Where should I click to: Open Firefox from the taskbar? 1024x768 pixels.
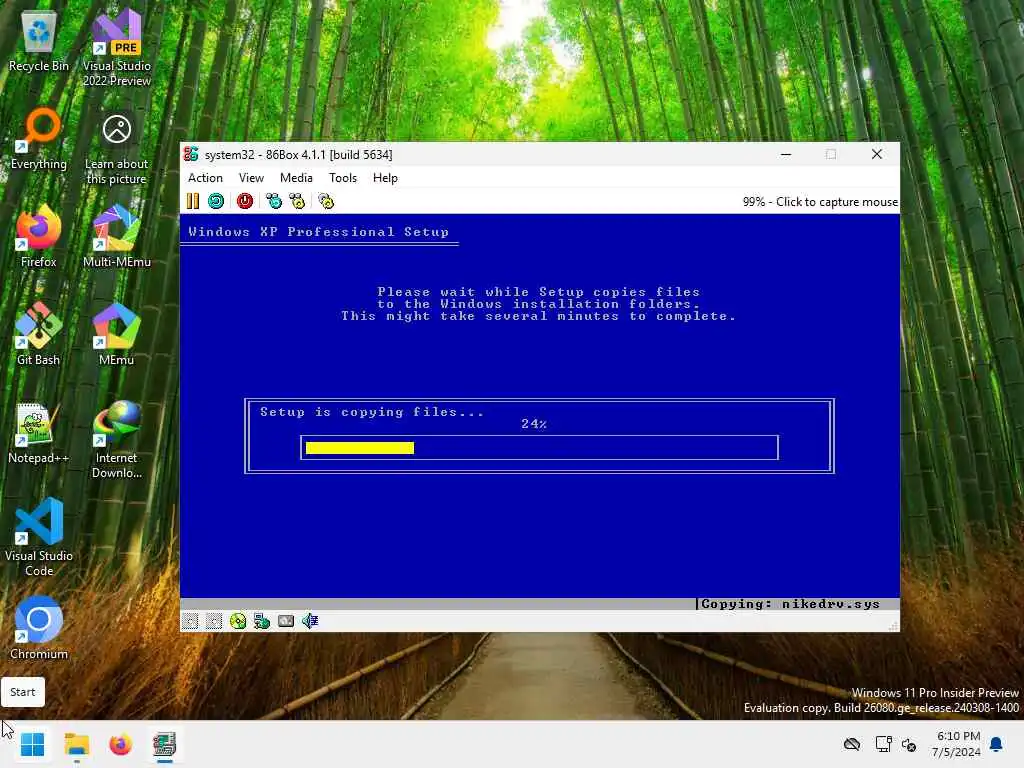click(120, 744)
